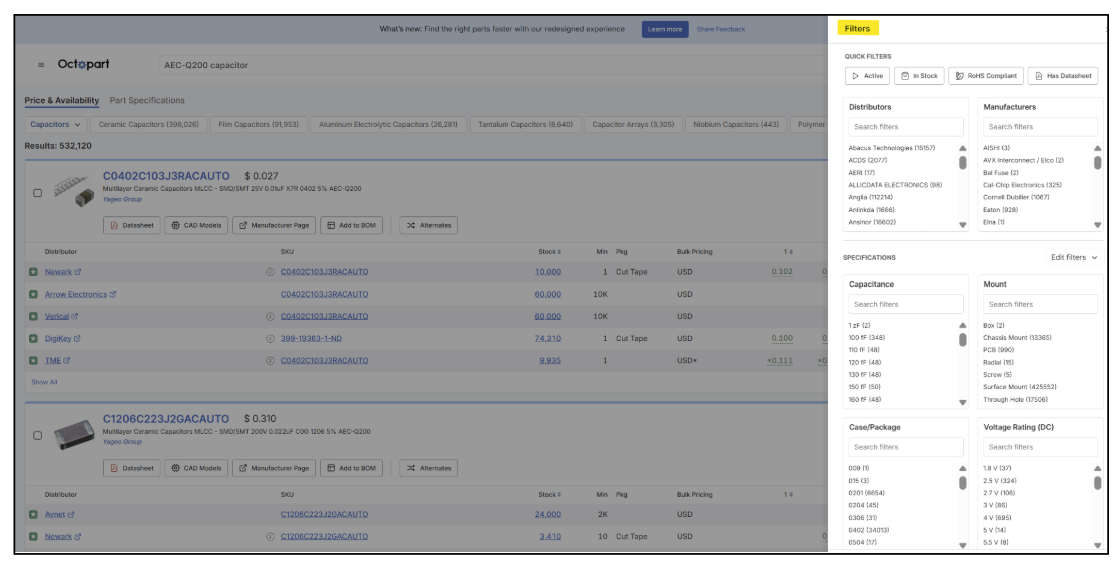Viewport: 1120px width, 565px height.
Task: Click the Newark external link icon for C0402C103J3RACAUTO
Action: tap(78, 272)
